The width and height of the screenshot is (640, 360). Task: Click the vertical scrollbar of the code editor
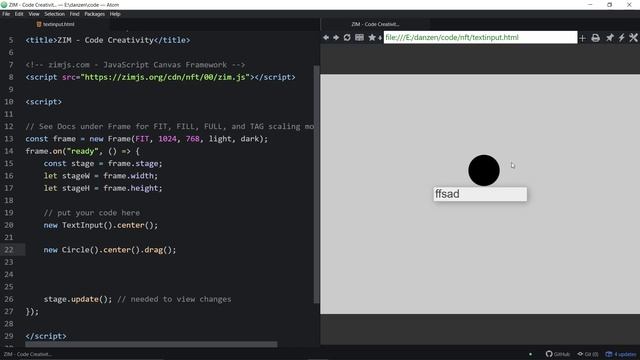coord(316,184)
